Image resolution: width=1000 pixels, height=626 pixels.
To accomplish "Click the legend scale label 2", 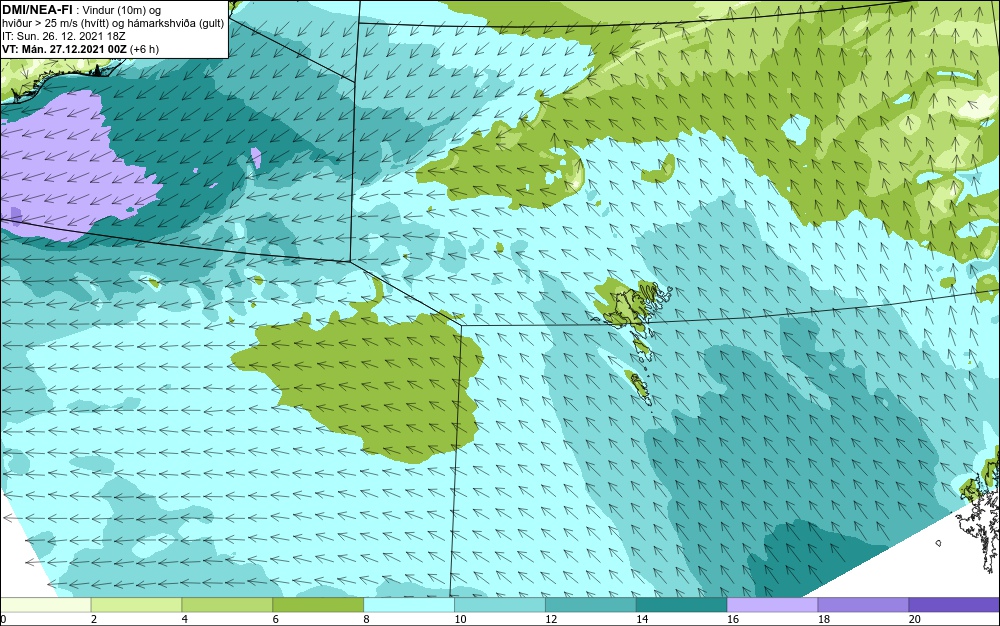I will 94,619.
